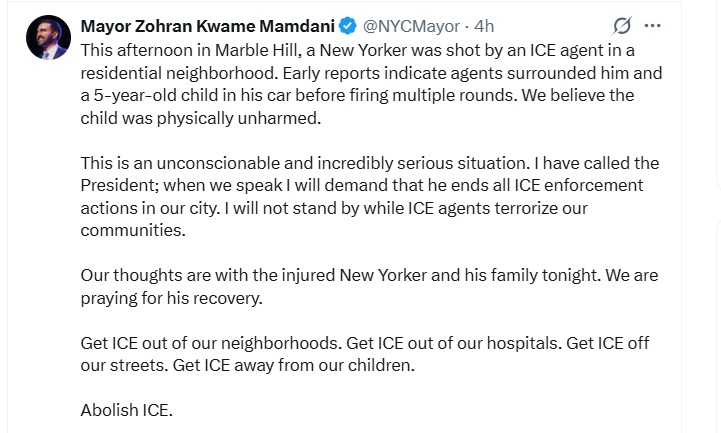The height and width of the screenshot is (433, 721).
Task: Open Mayor Zohran Kwame Mamdani display name
Action: tap(207, 26)
